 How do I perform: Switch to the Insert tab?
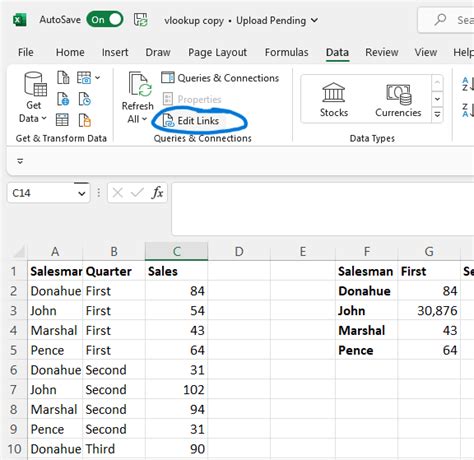(115, 52)
